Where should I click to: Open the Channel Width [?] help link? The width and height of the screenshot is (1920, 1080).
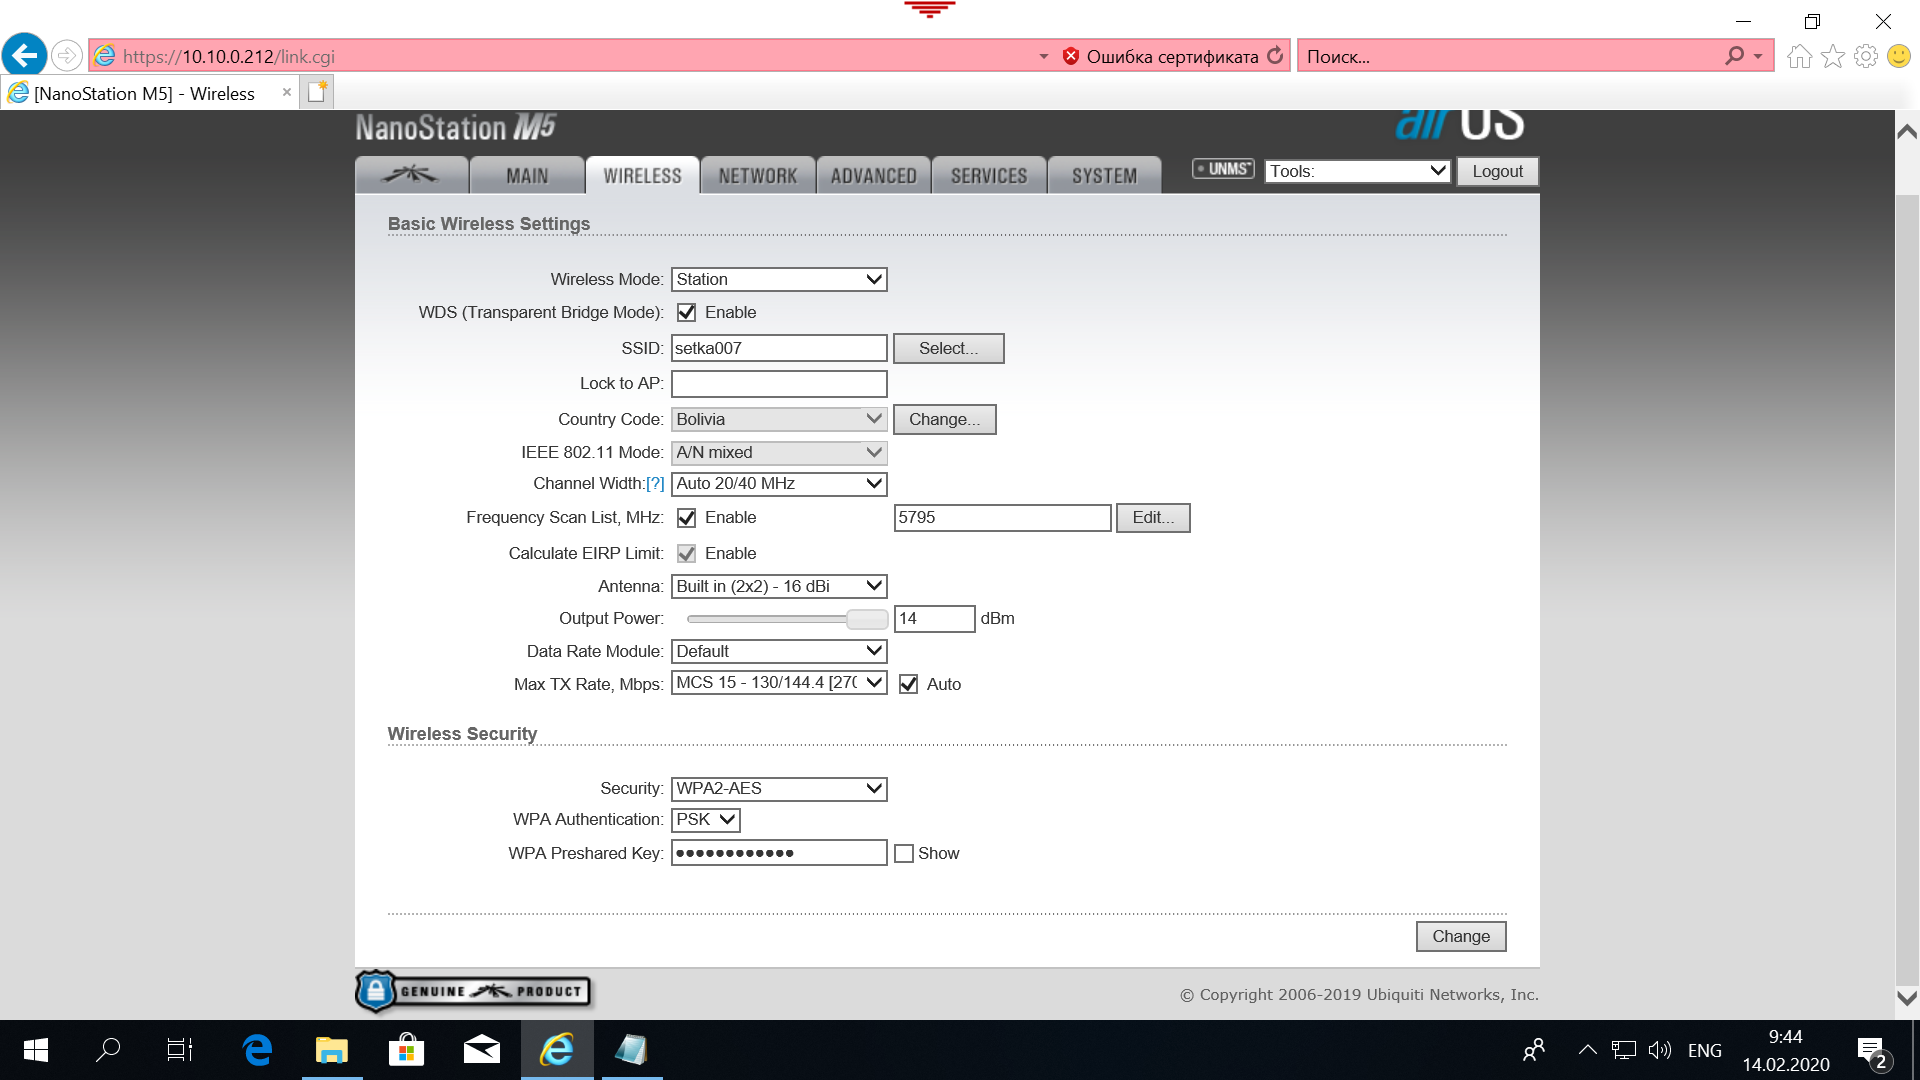coord(655,484)
